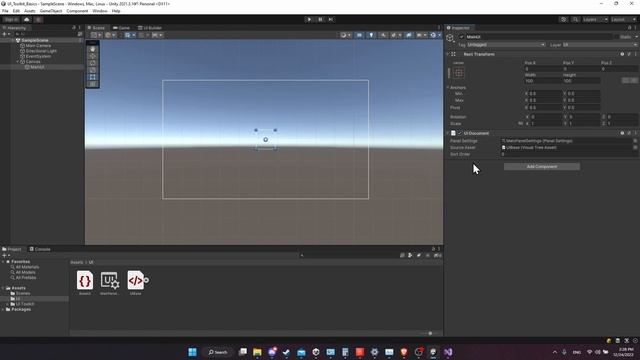The height and width of the screenshot is (360, 640).
Task: Click the Undo history icon in top bar
Action: point(563,20)
